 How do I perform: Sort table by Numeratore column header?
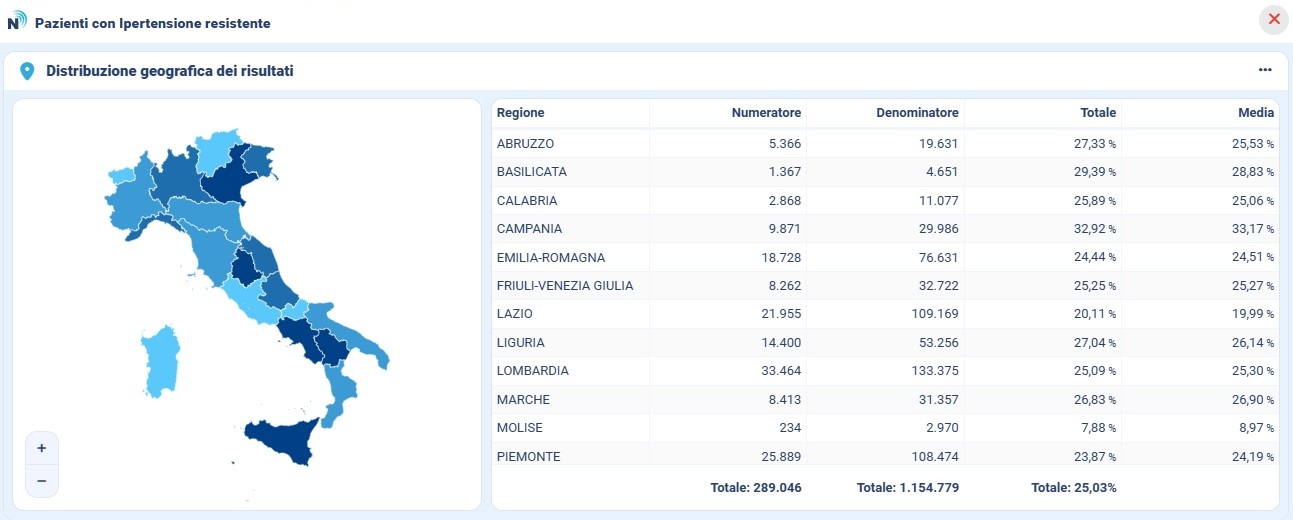(766, 113)
